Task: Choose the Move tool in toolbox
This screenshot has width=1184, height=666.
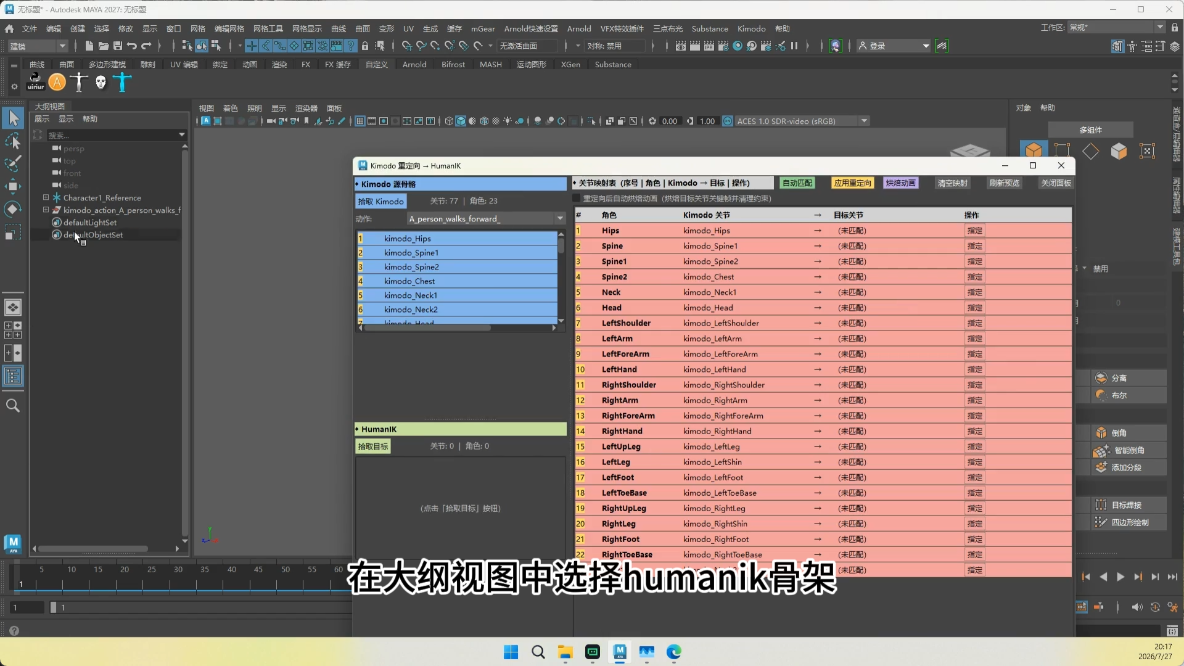Action: 13,187
